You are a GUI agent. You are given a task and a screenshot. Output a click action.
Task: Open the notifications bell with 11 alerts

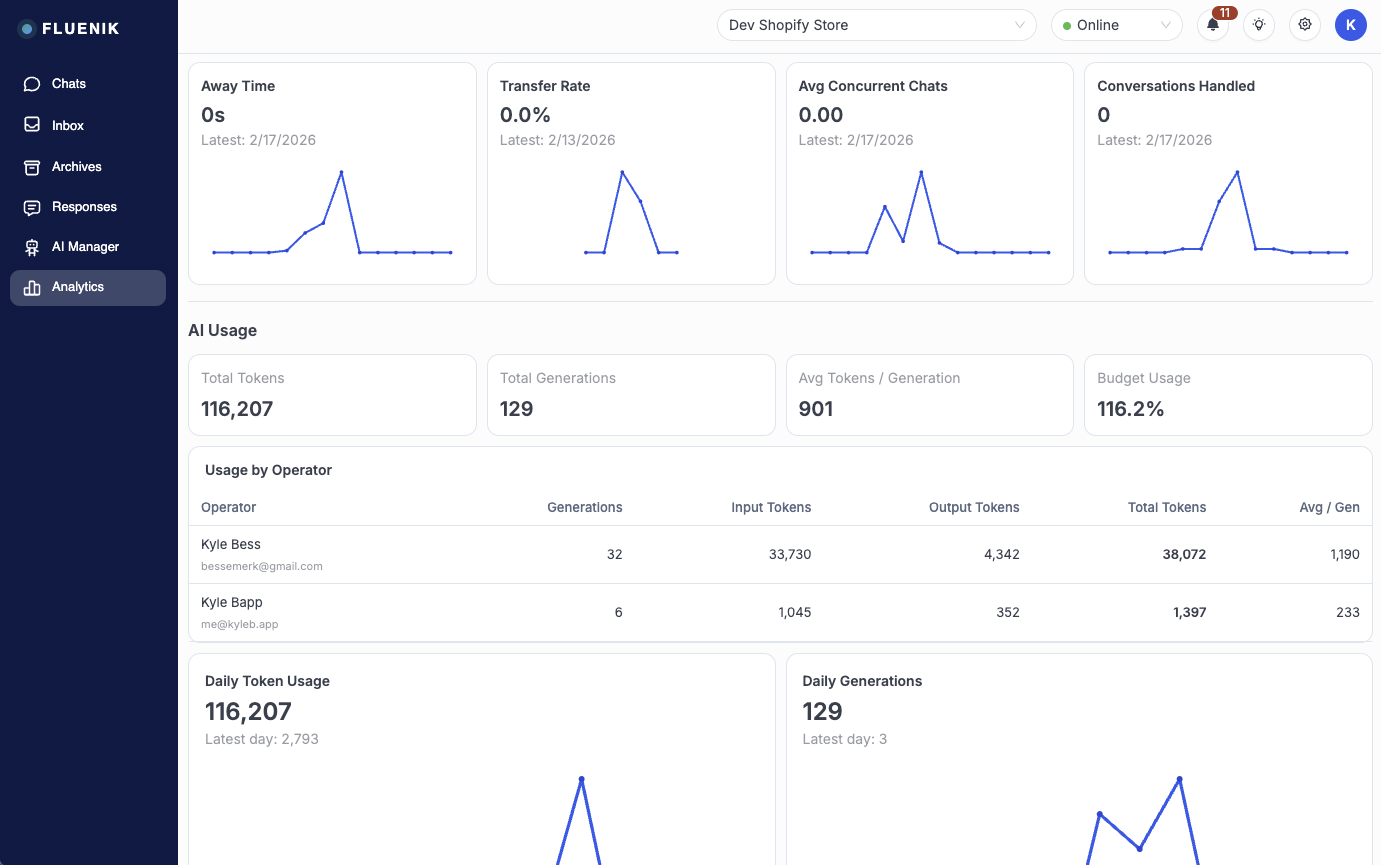tap(1213, 25)
